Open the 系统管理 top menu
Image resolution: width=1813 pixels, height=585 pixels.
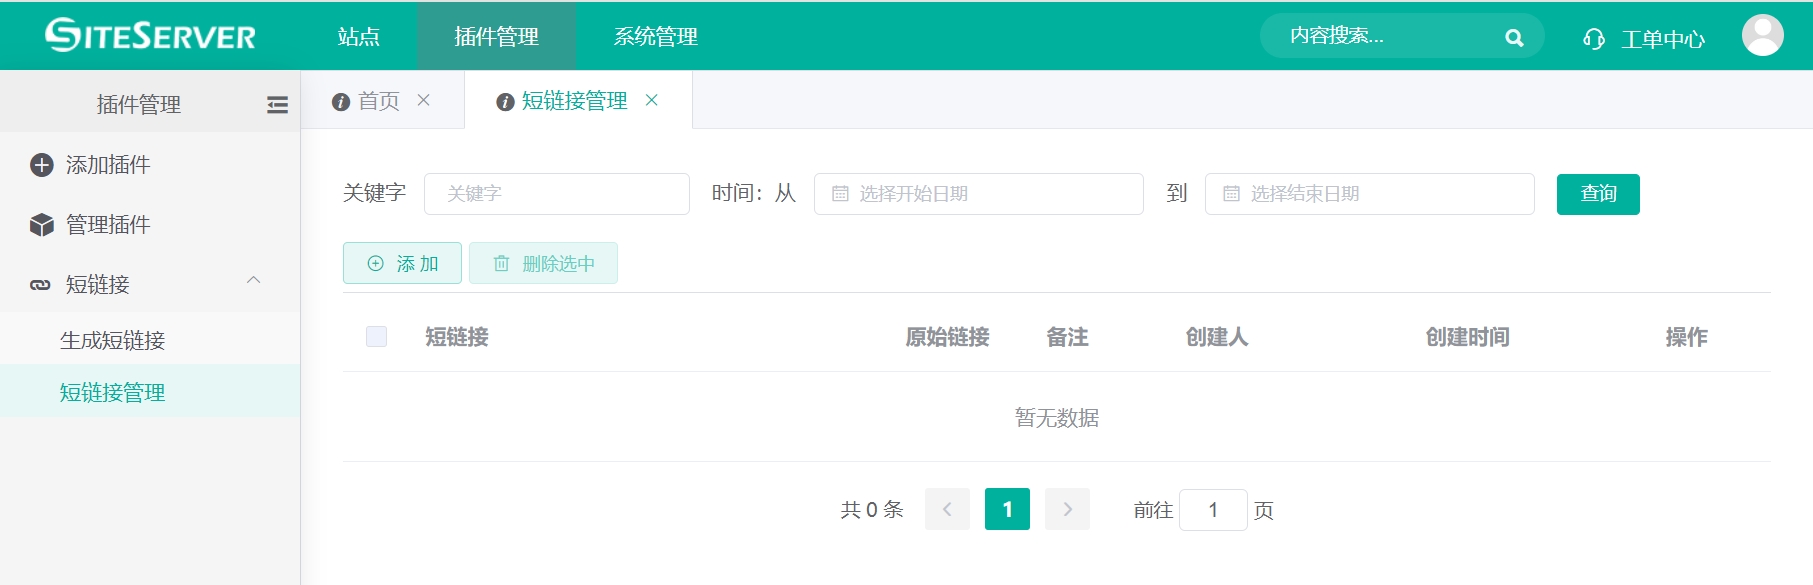pyautogui.click(x=655, y=37)
